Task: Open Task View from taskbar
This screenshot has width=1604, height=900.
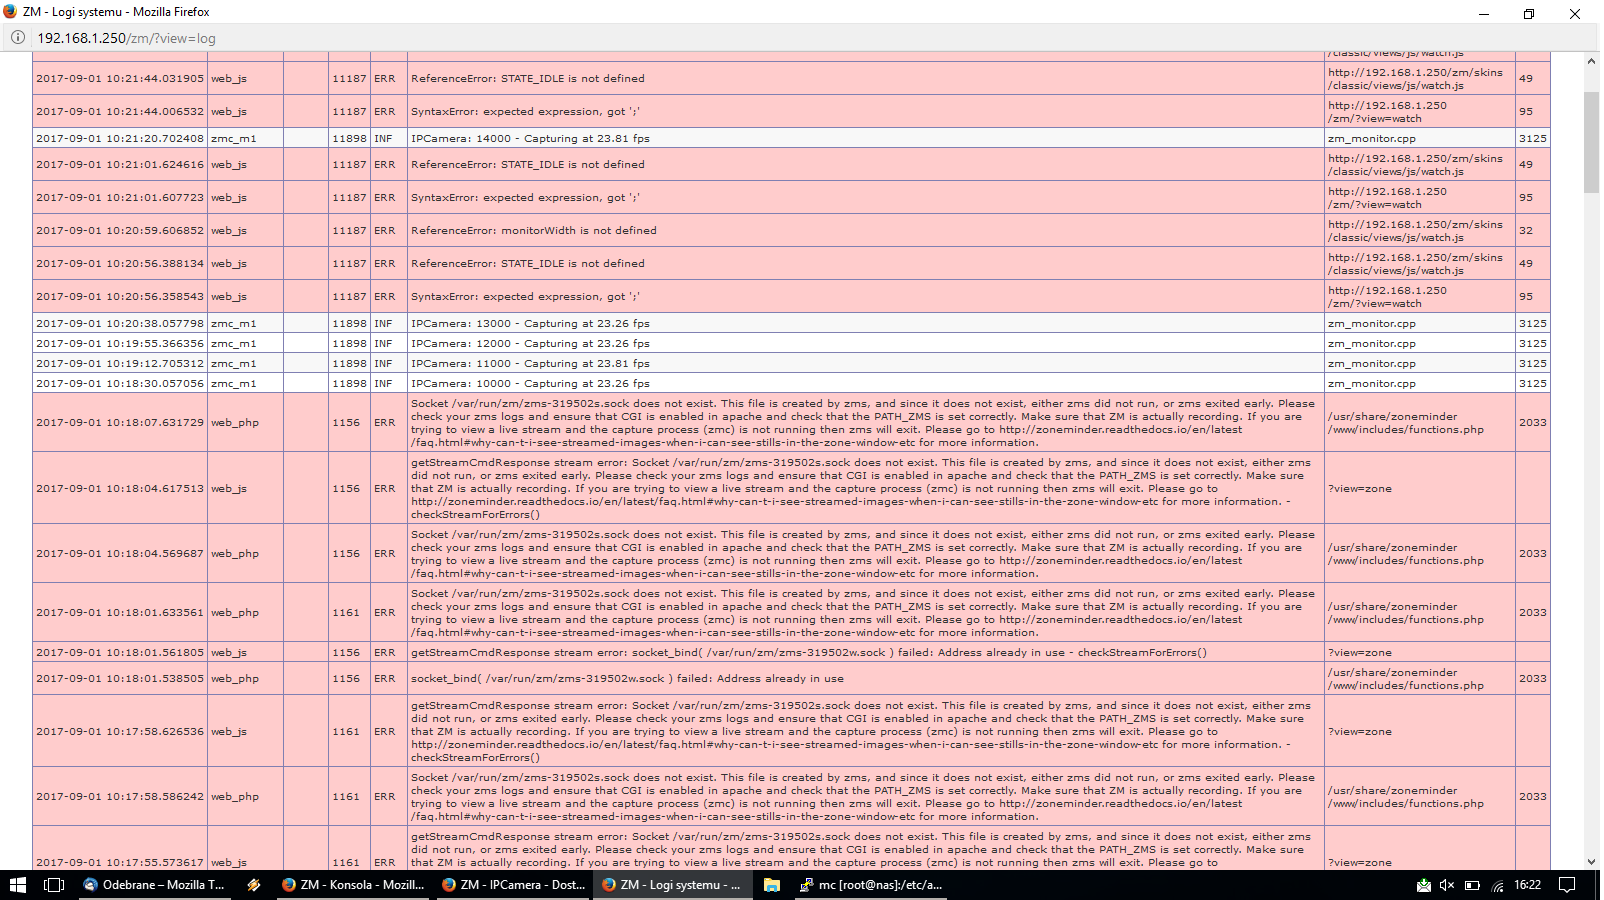Action: (54, 885)
